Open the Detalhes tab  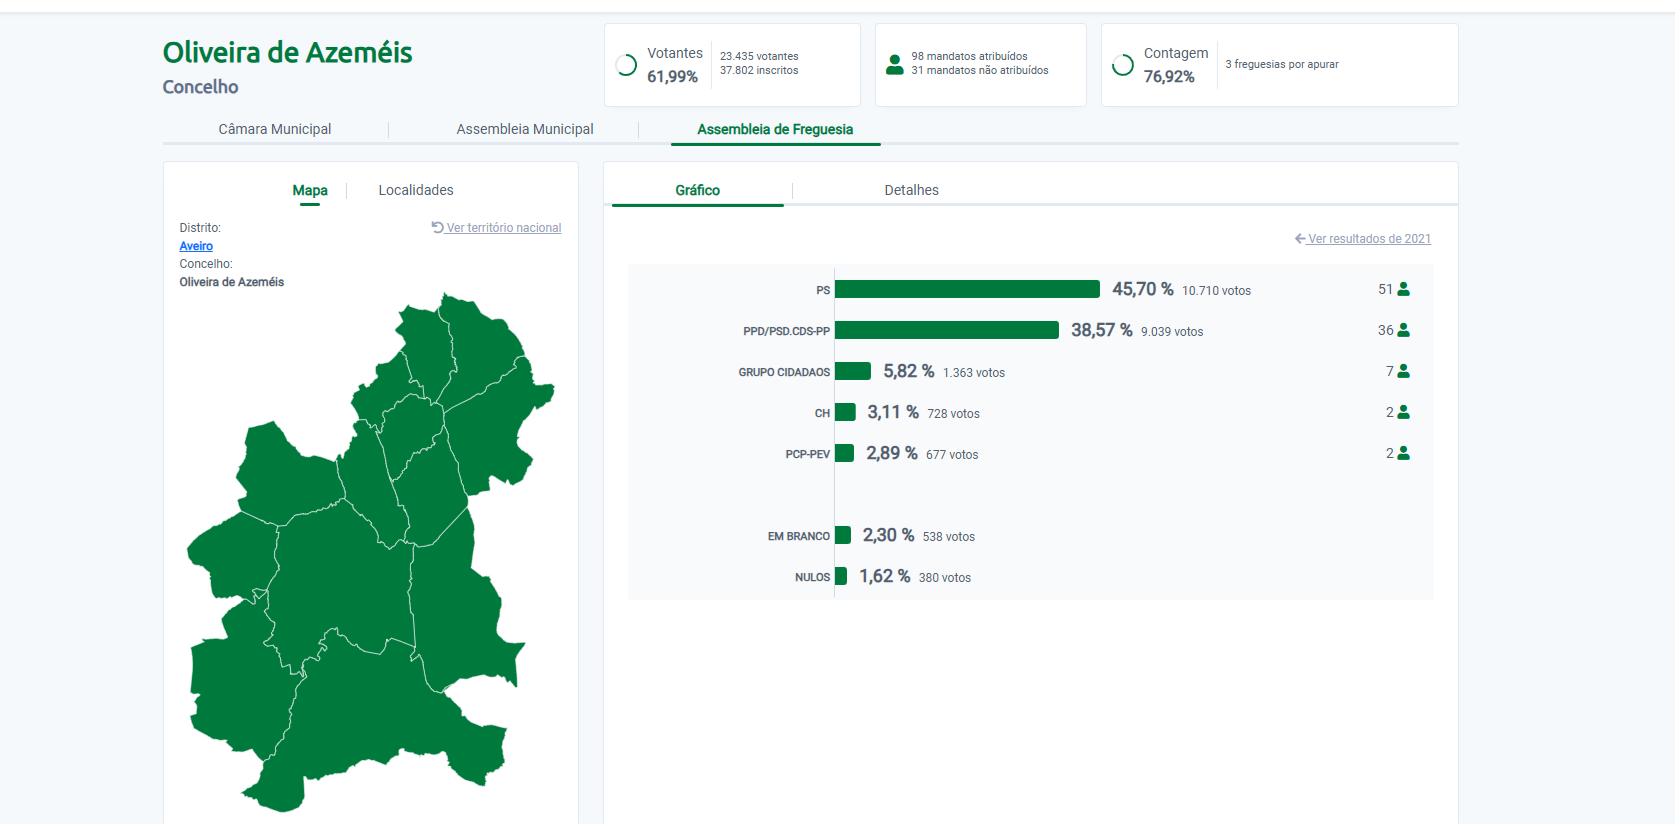point(911,190)
